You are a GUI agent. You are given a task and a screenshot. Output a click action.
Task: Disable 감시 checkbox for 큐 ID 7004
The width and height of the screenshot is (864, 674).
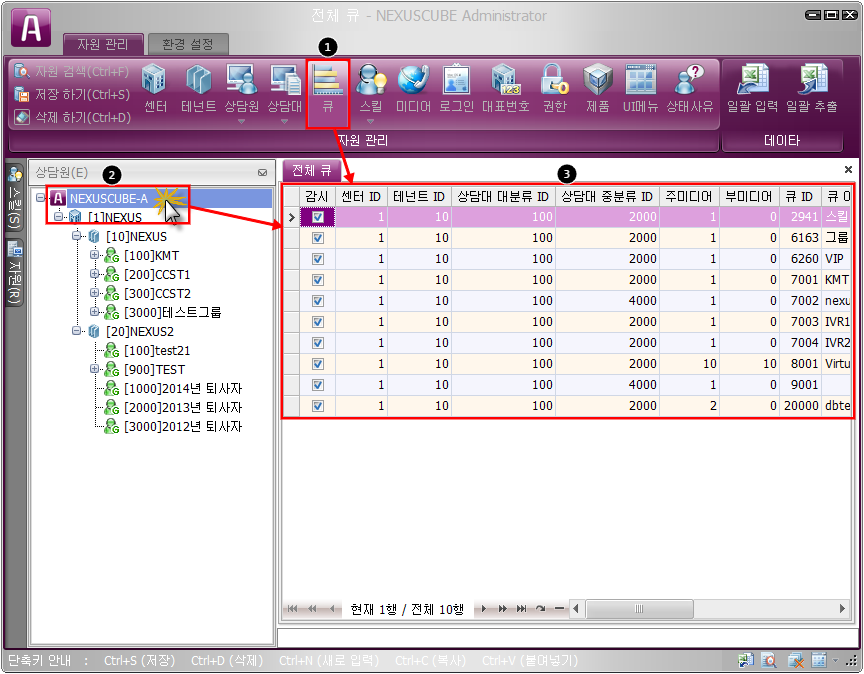(x=318, y=343)
